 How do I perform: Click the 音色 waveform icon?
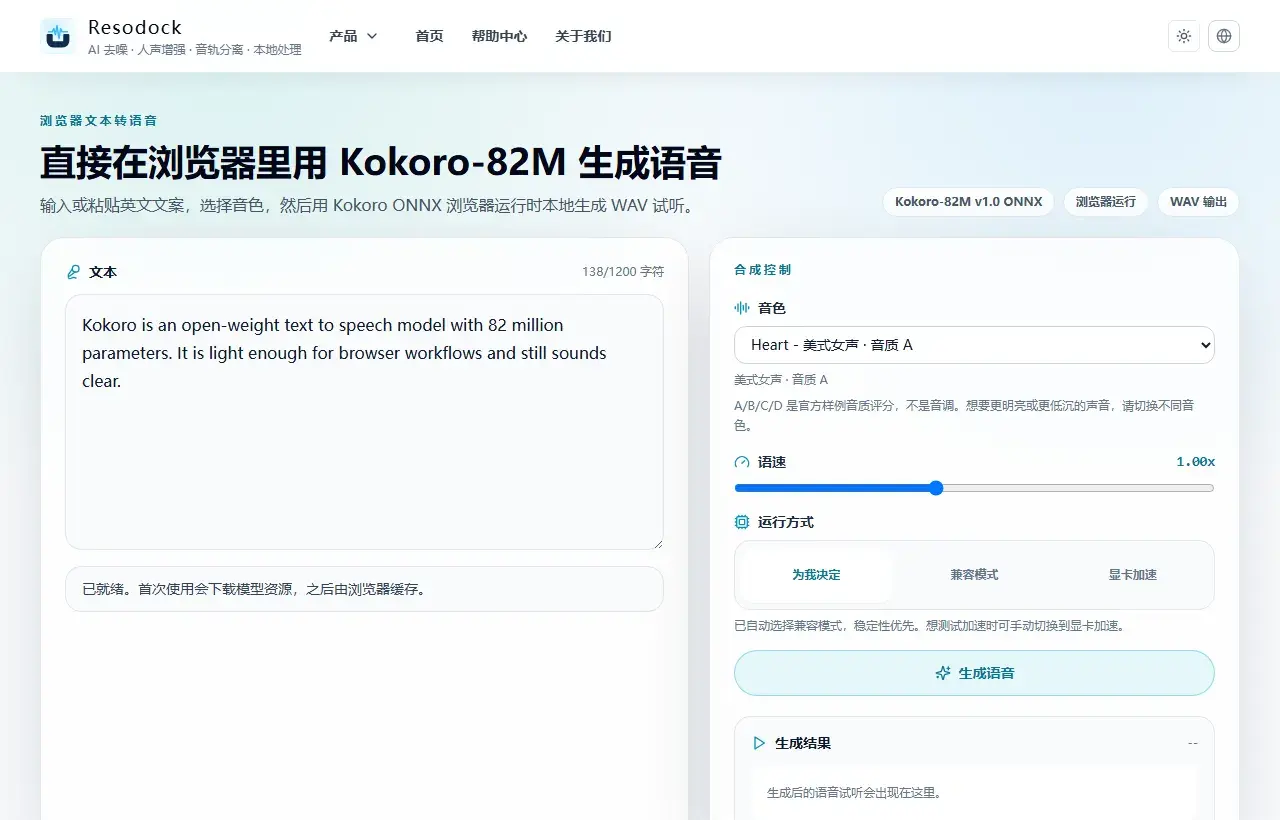coord(742,308)
